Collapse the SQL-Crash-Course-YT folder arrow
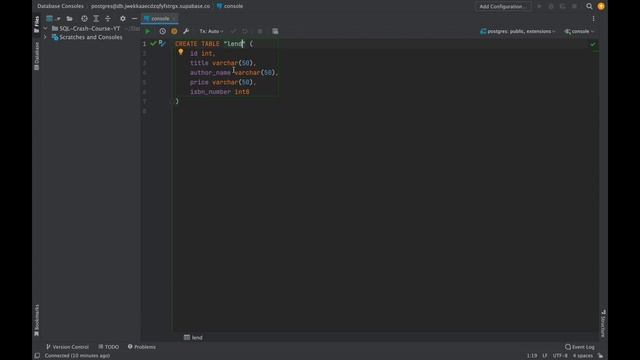640x360 pixels. tap(45, 29)
